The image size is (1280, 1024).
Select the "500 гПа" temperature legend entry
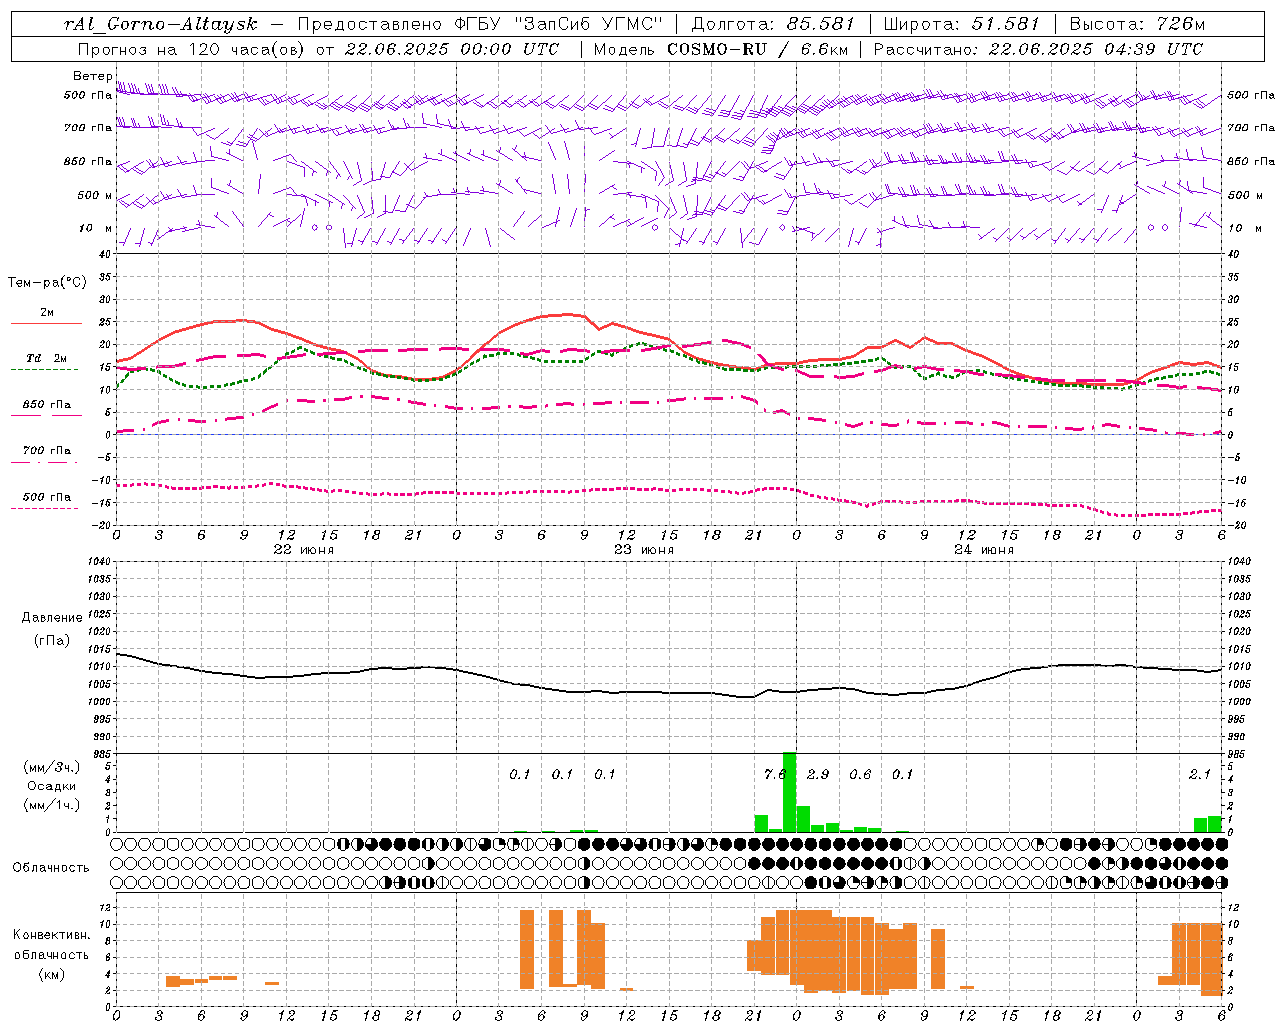(46, 497)
